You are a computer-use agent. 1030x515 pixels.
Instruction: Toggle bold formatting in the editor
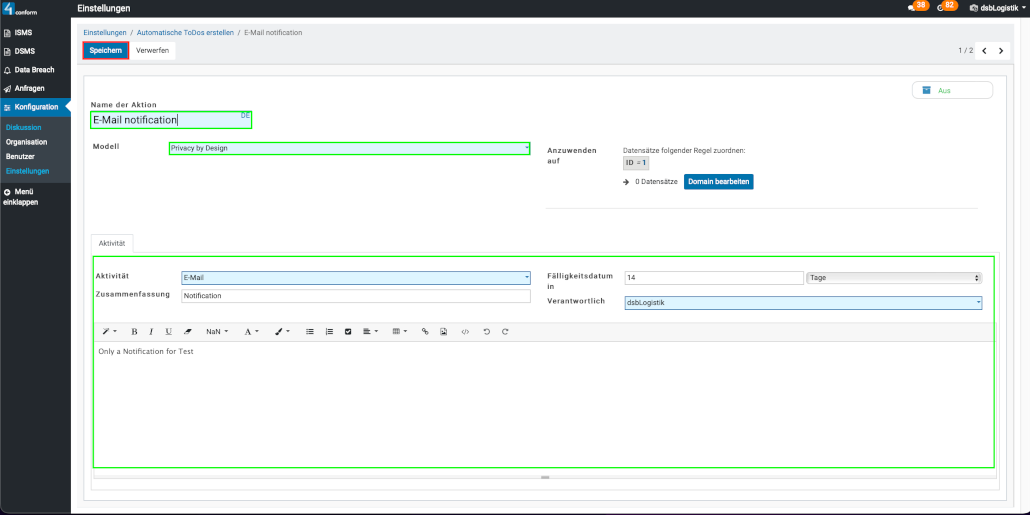point(134,331)
